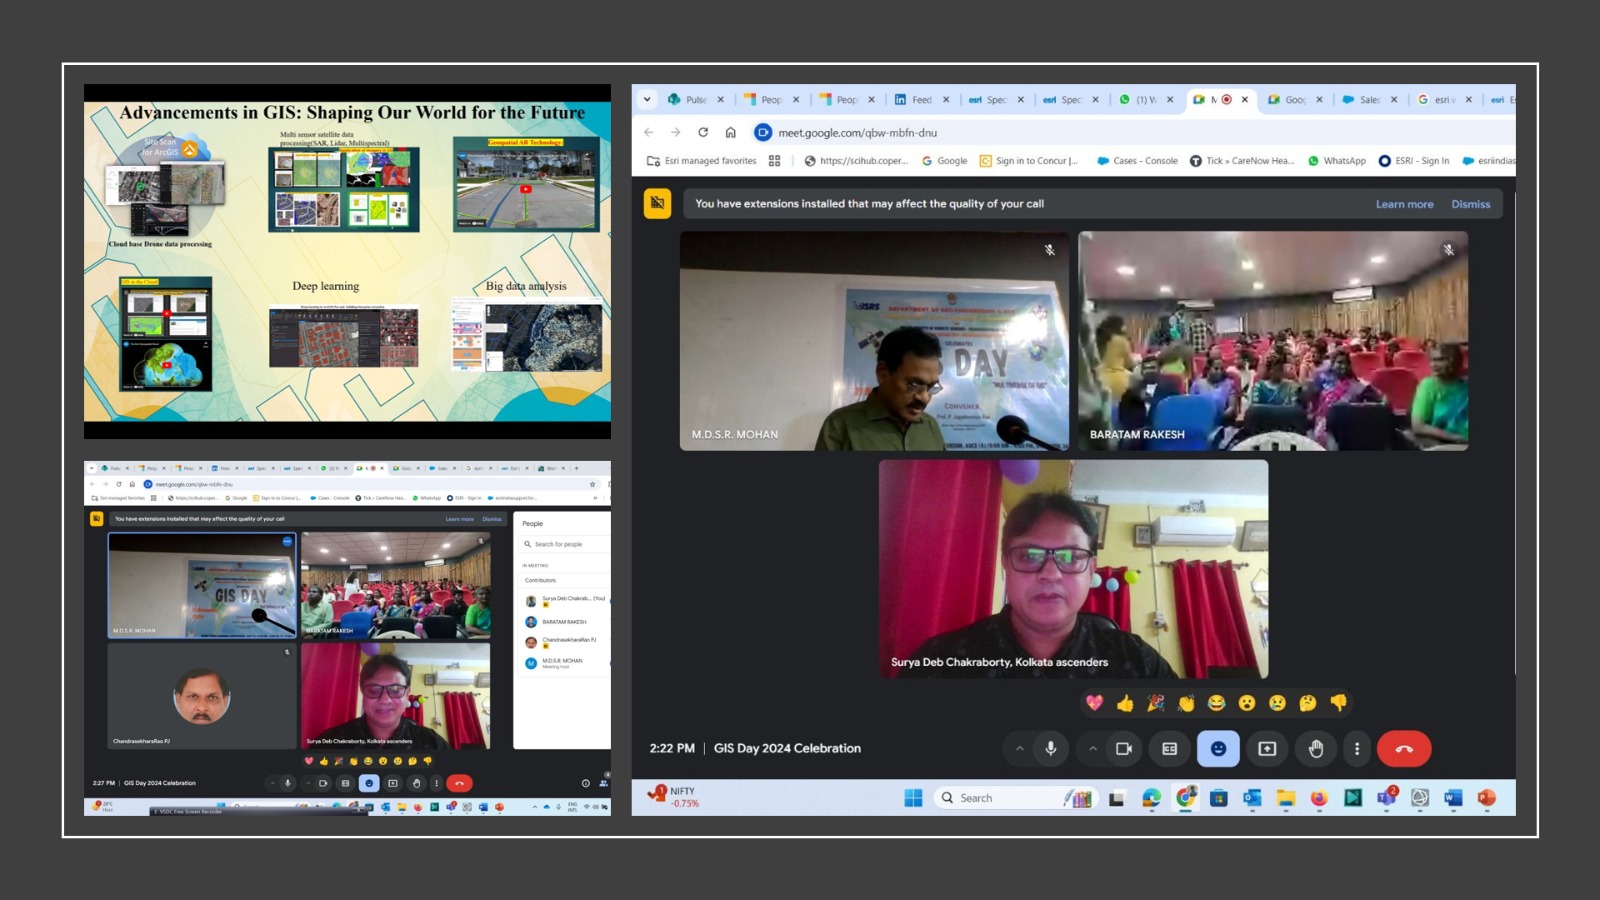Open more options three-dot menu
This screenshot has width=1600, height=900.
(1357, 749)
